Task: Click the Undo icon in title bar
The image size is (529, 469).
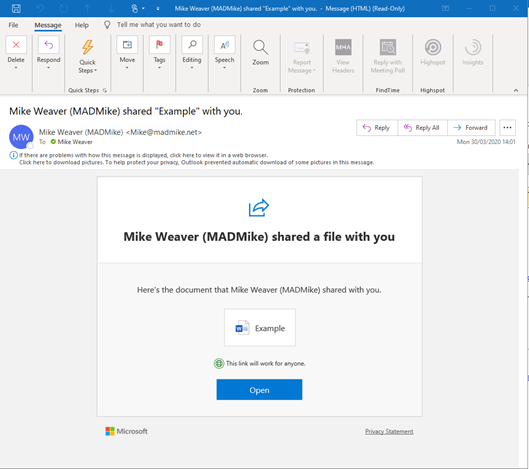Action: [x=40, y=8]
